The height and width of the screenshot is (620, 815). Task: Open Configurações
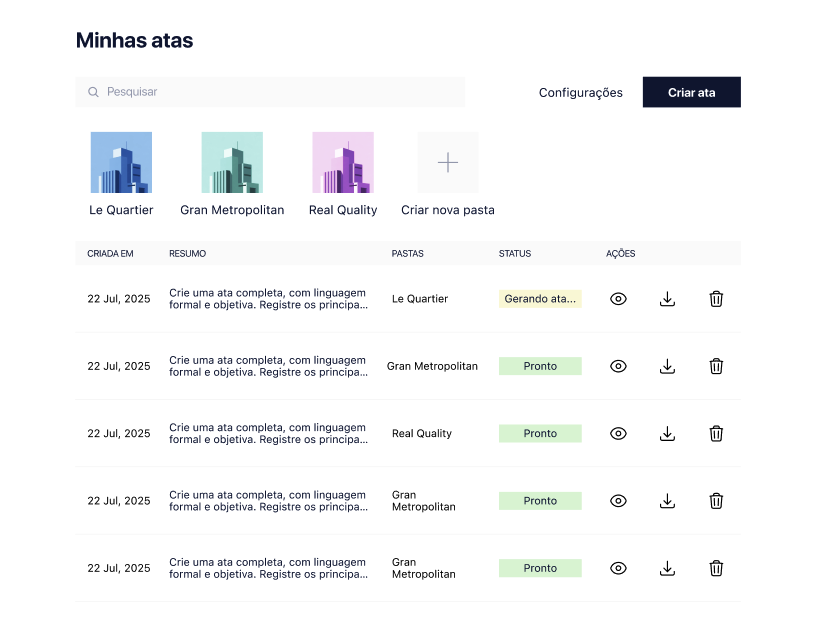[581, 93]
